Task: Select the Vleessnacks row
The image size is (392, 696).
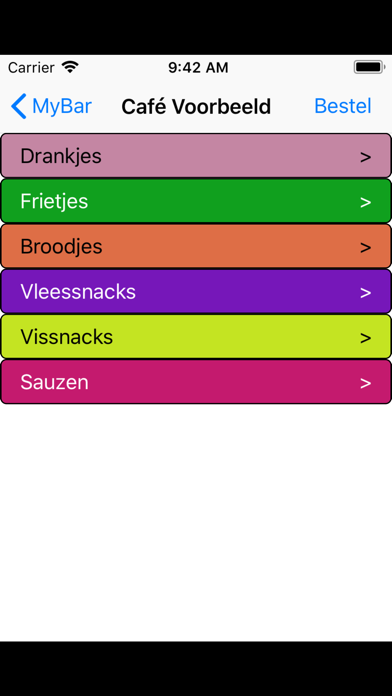Action: point(196,292)
